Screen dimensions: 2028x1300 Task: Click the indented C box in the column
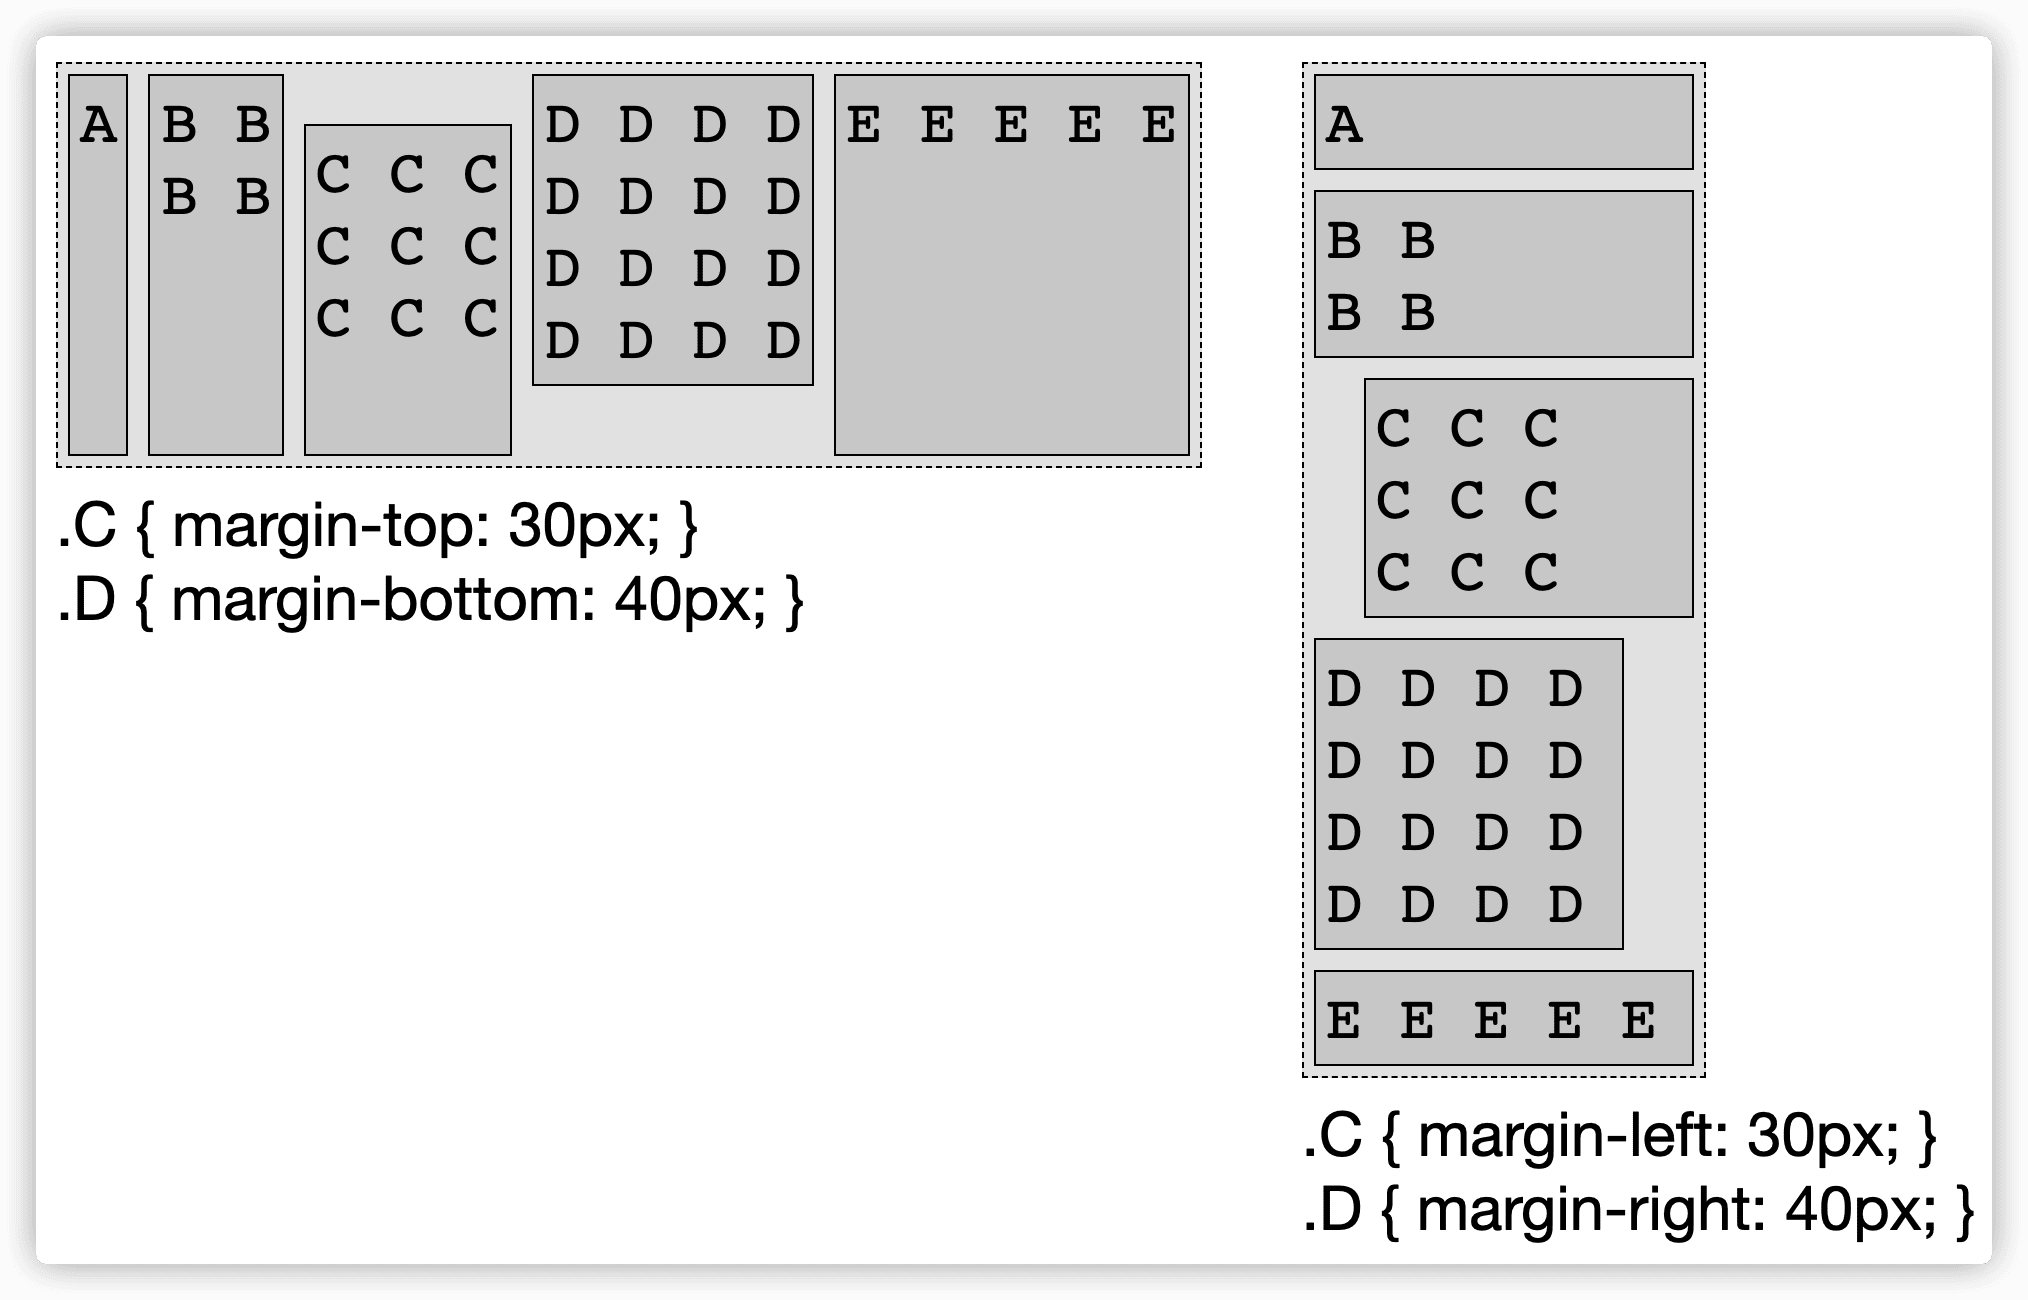coord(1529,498)
